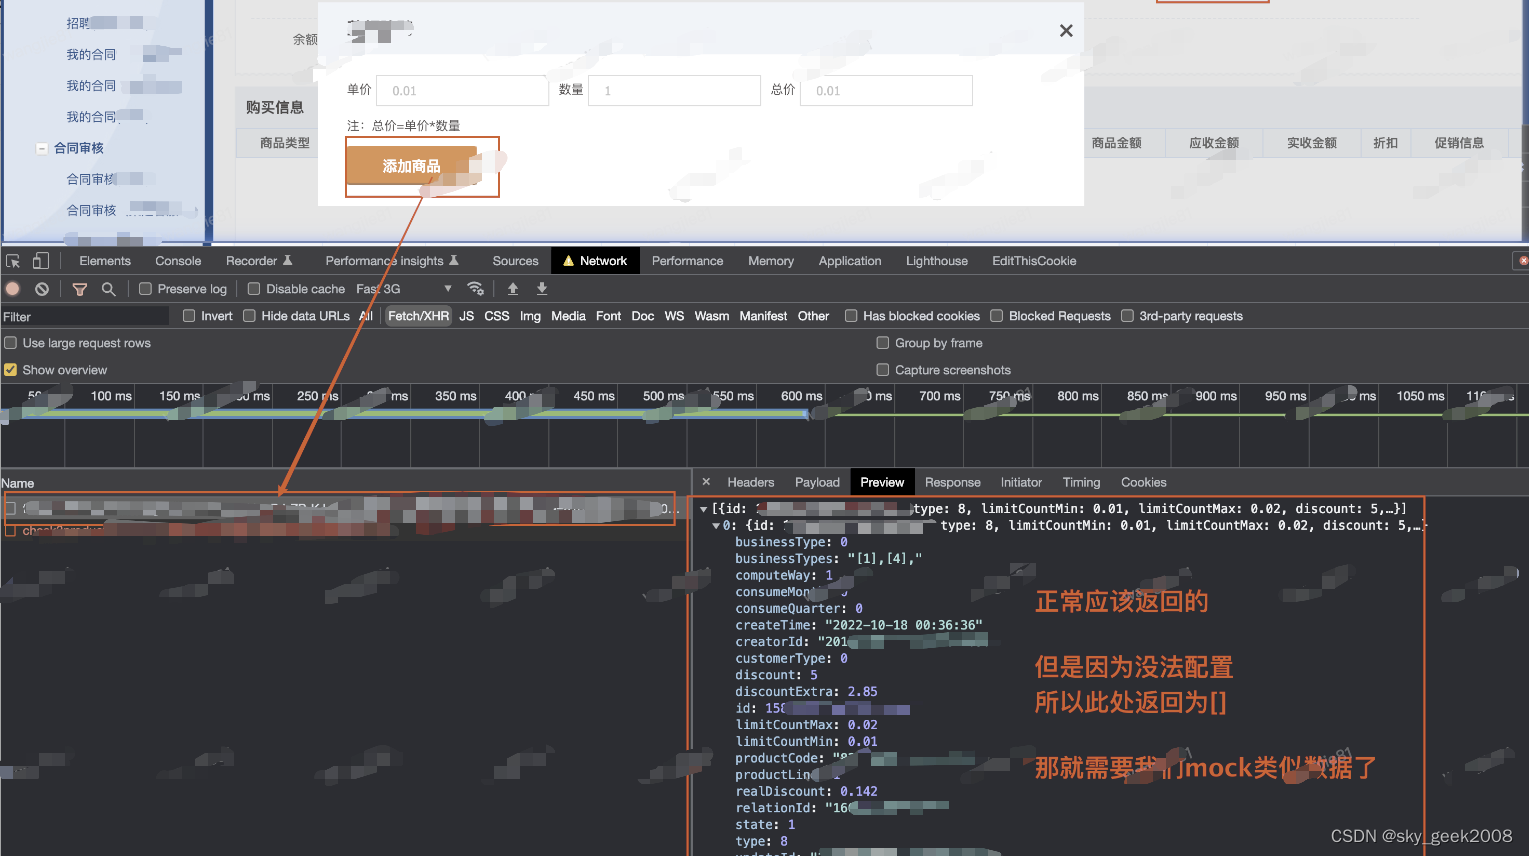Enable Group by frame

pos(883,342)
